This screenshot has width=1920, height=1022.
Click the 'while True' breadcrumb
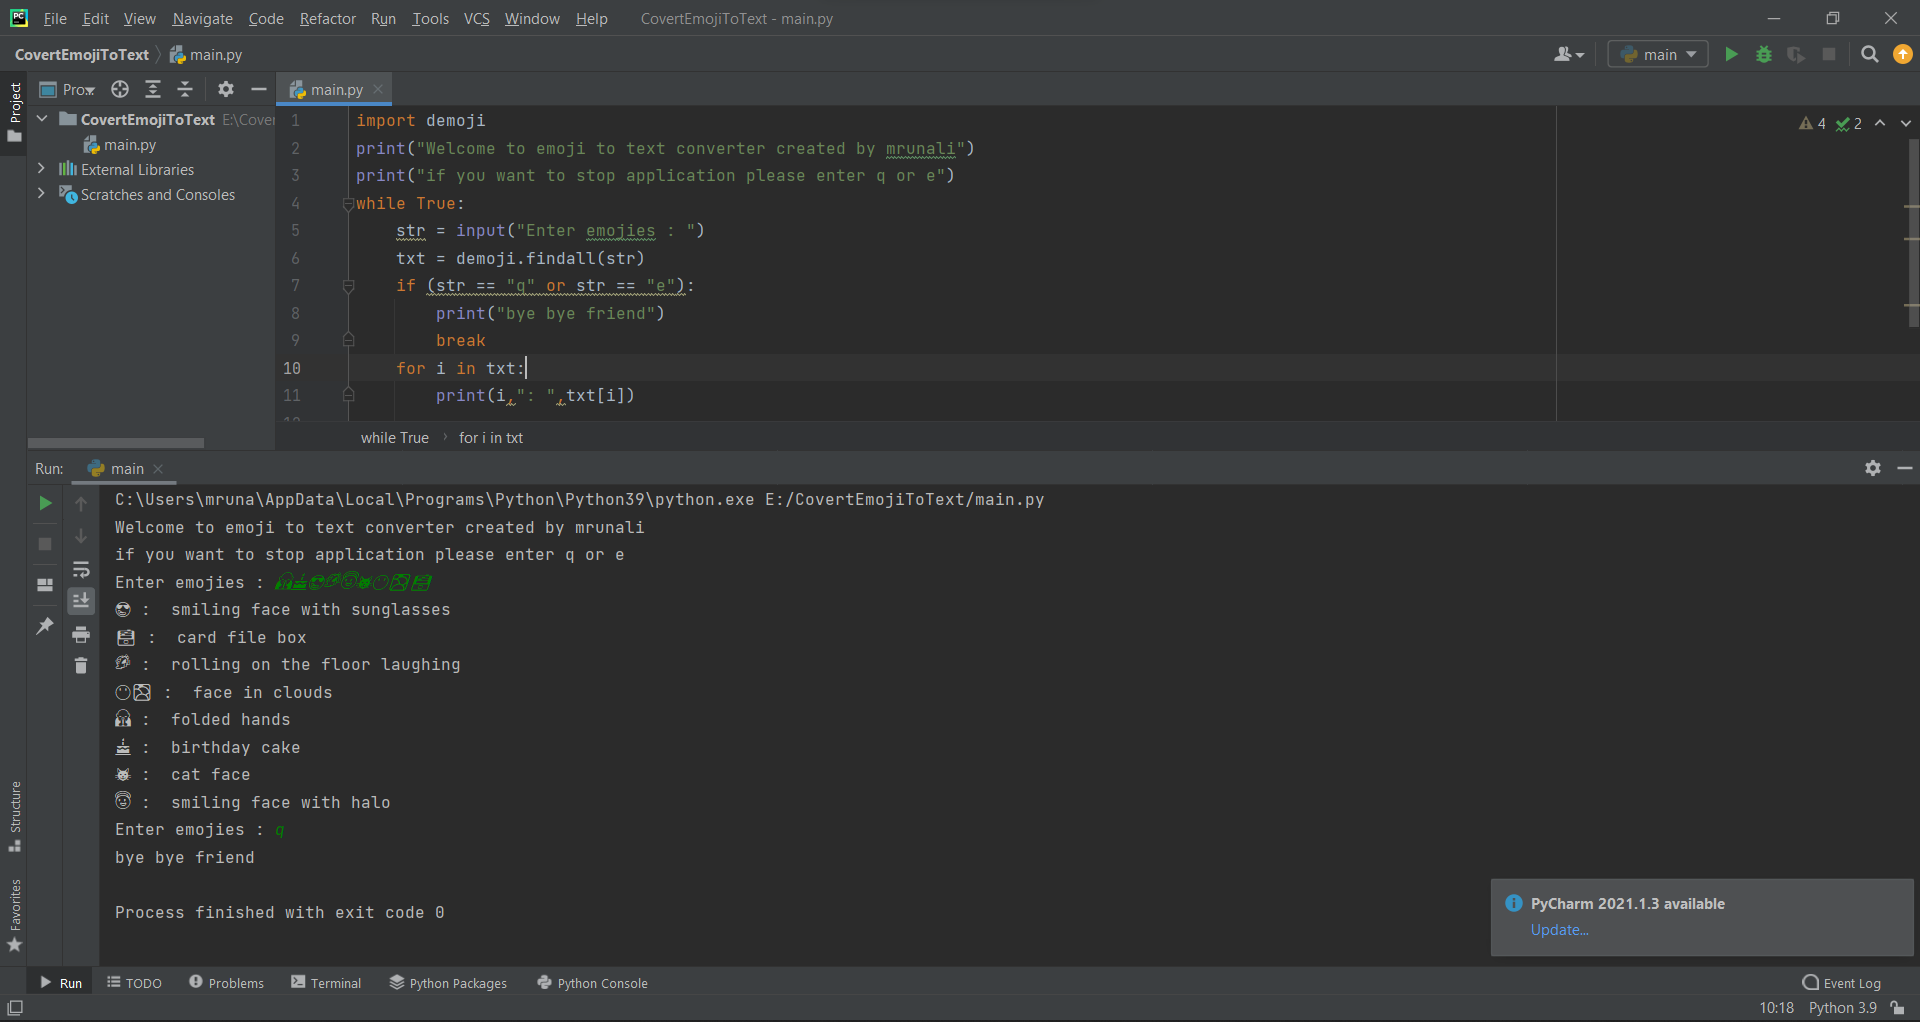[395, 437]
